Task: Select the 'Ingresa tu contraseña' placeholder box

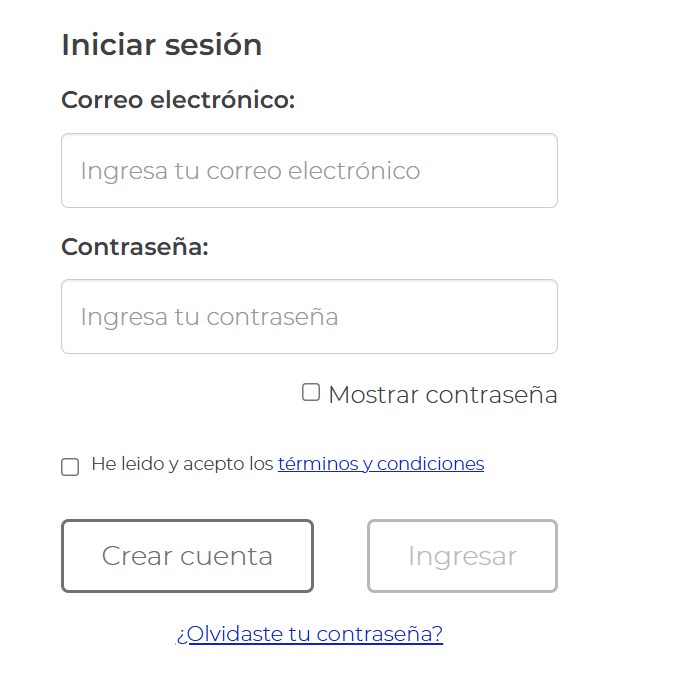Action: 309,317
